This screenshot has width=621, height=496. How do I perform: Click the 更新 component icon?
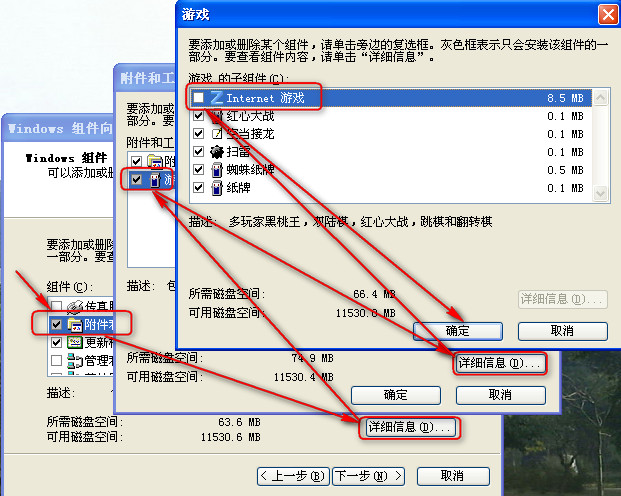[x=74, y=342]
